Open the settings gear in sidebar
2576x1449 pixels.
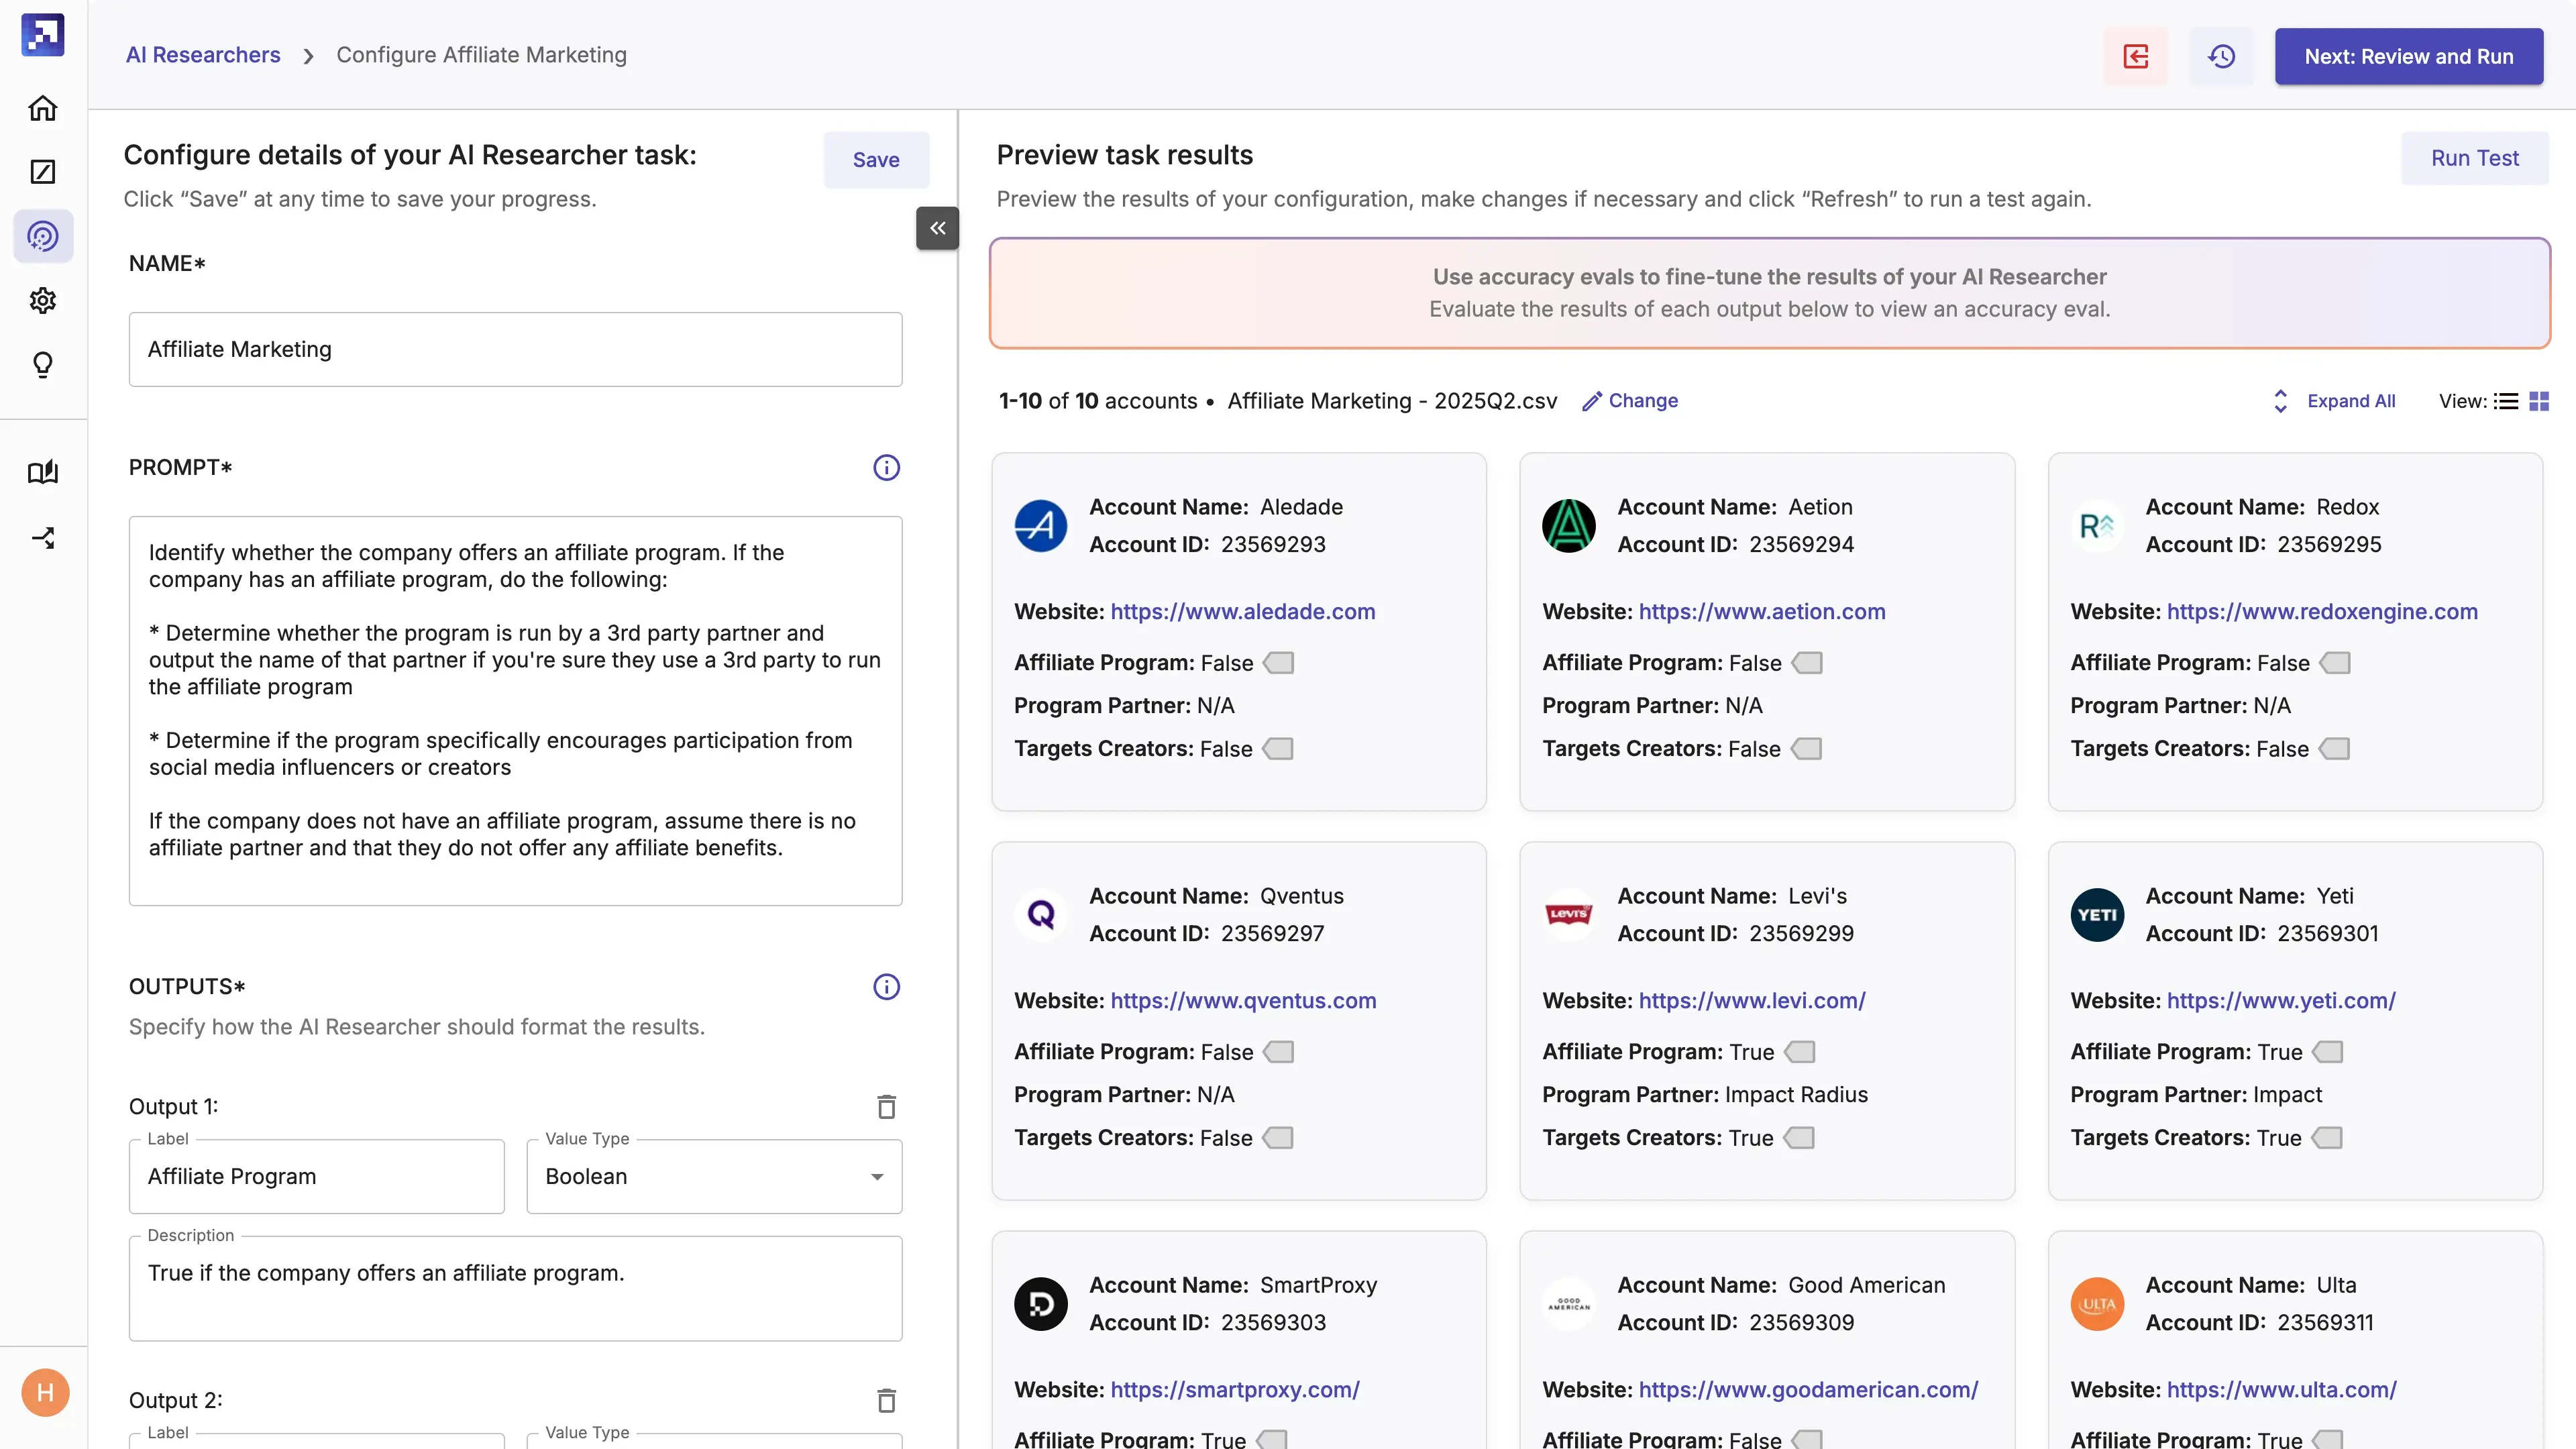tap(43, 300)
